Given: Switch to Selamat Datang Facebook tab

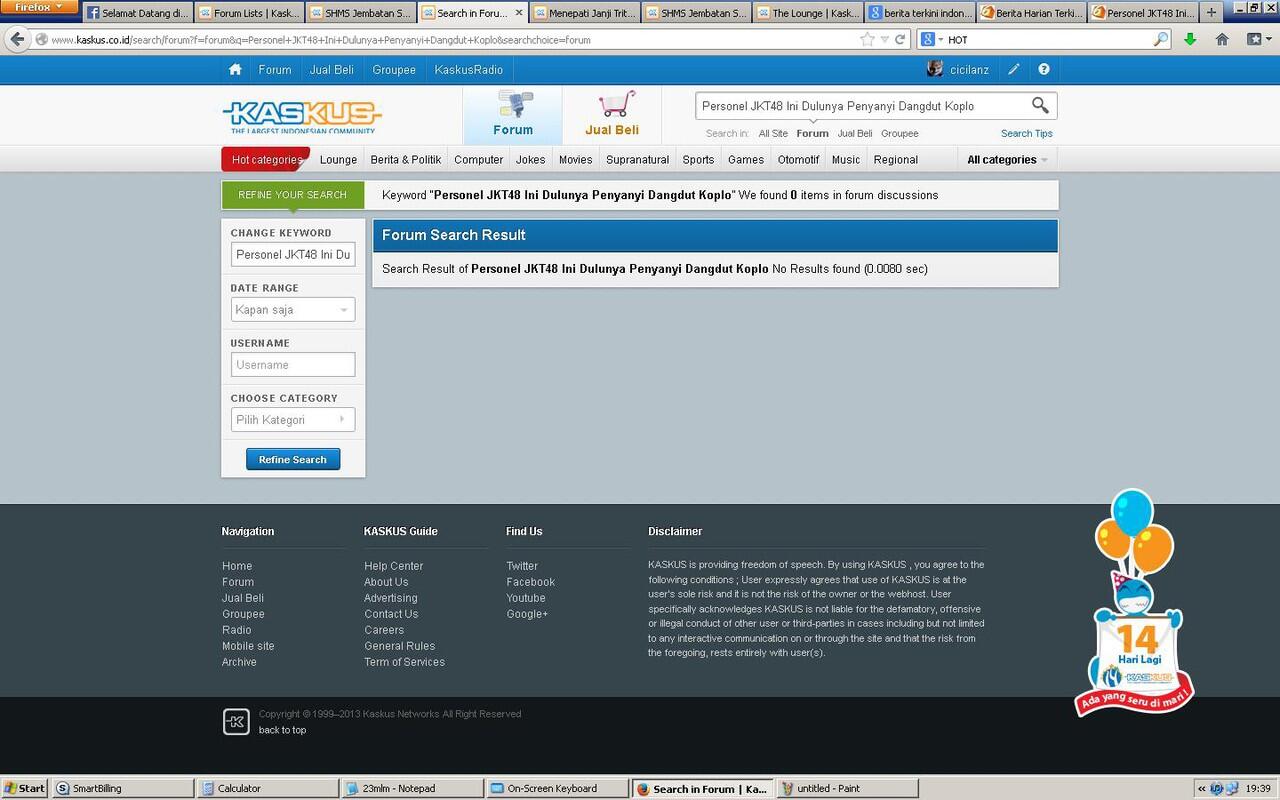Looking at the screenshot, I should 136,13.
